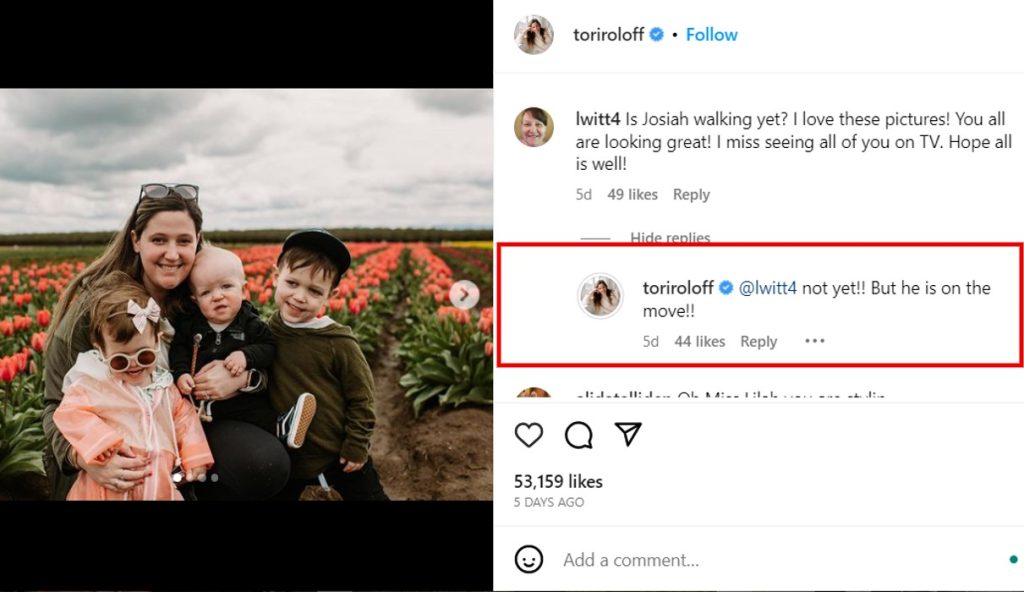This screenshot has height=592, width=1024.
Task: Share the post via the paper plane icon
Action: click(627, 434)
